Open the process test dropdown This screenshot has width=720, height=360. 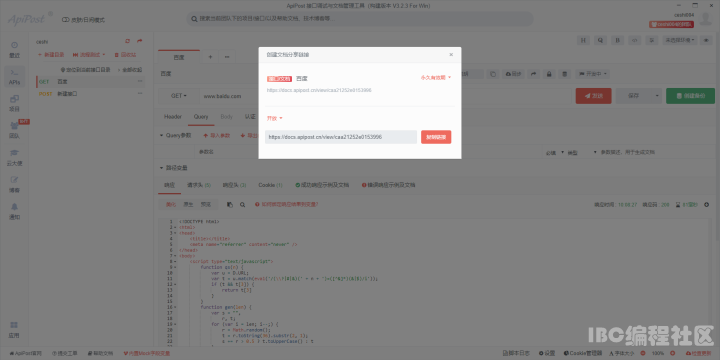click(x=89, y=55)
